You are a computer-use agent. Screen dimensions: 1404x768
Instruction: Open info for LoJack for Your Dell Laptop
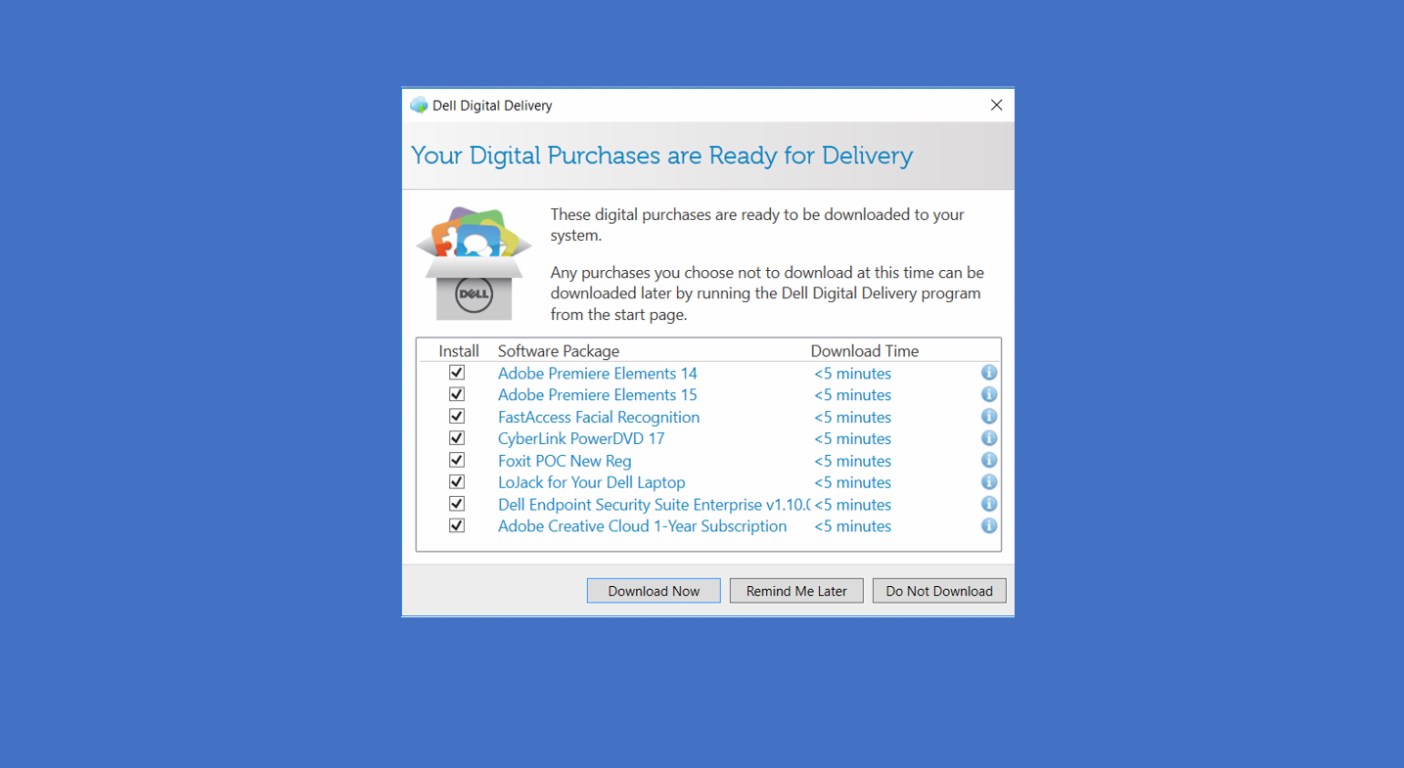989,482
